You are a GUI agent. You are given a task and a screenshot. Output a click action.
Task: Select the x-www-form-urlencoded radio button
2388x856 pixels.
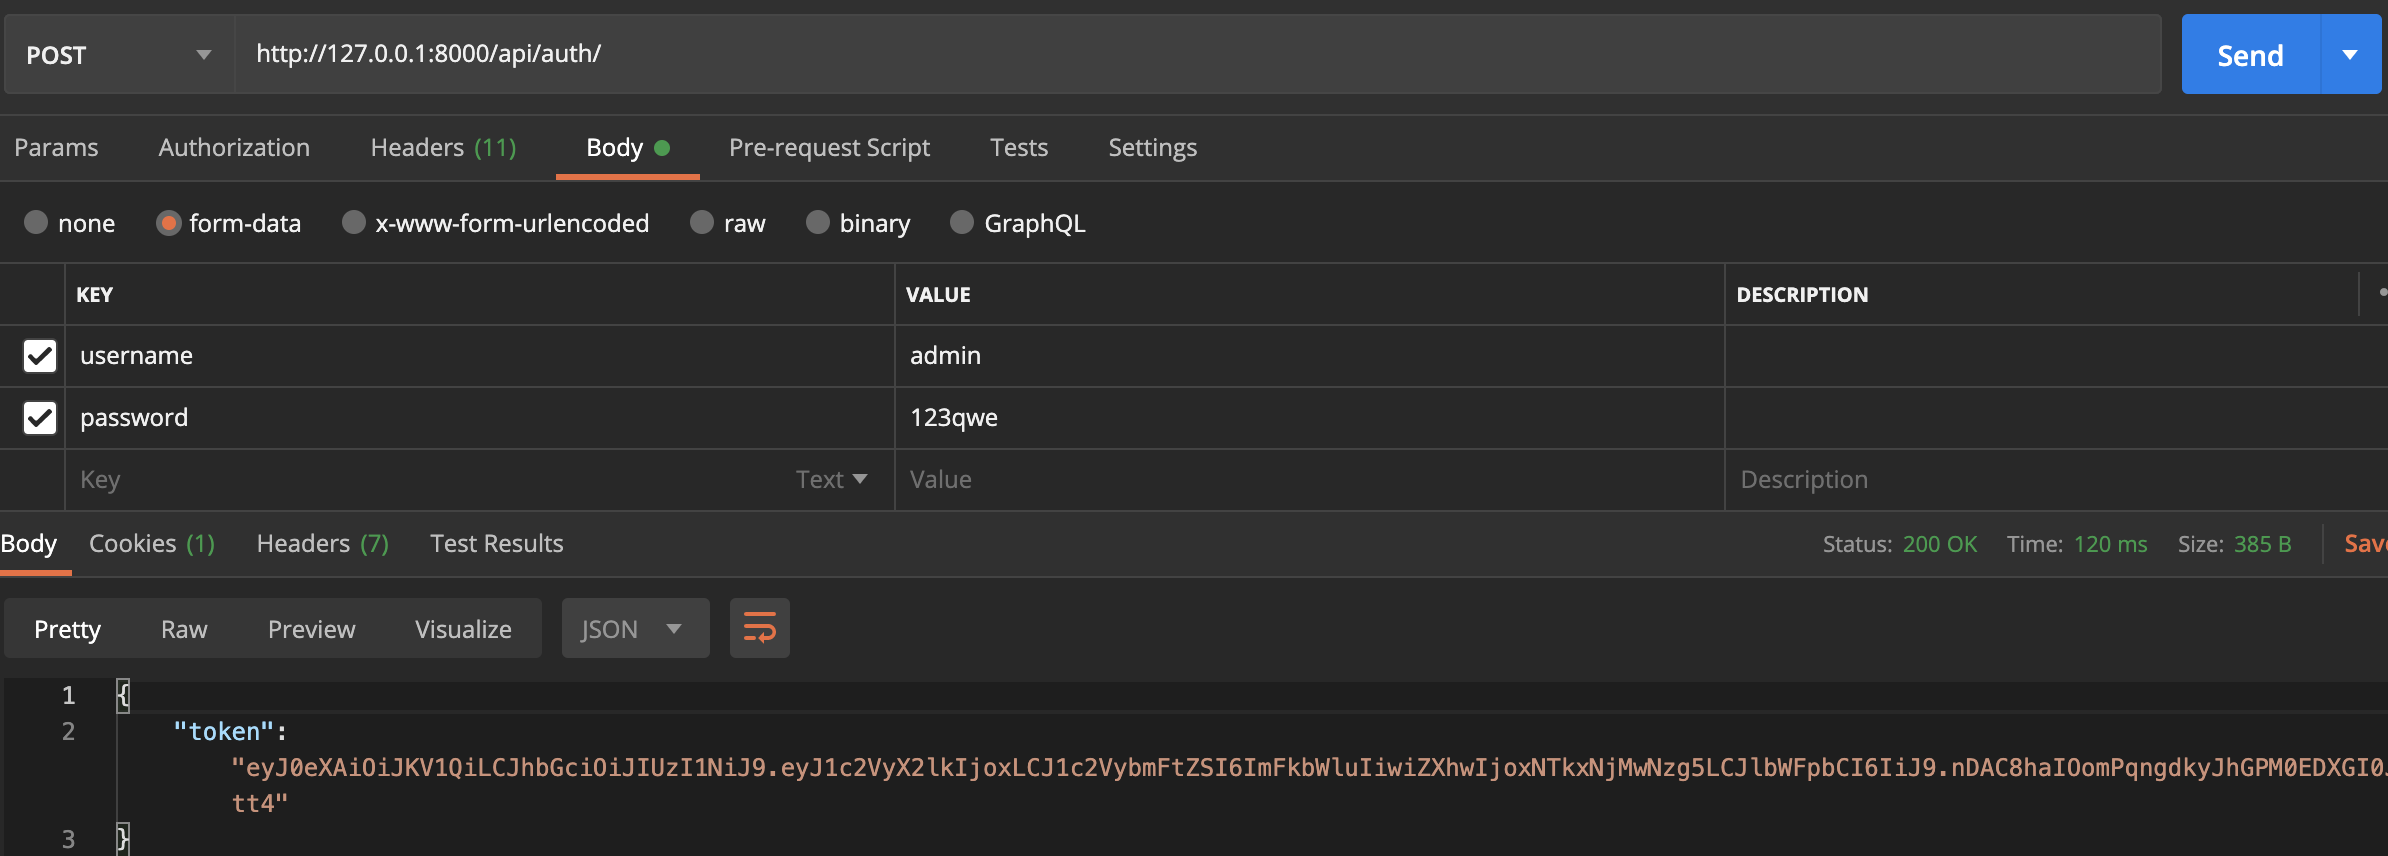(354, 222)
